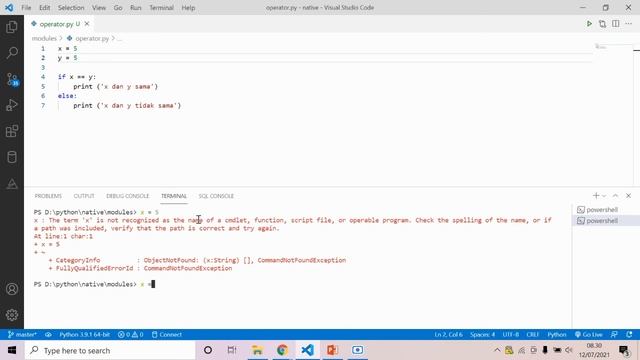This screenshot has width=640, height=360.
Task: Click the Connect button in status bar
Action: 167,335
